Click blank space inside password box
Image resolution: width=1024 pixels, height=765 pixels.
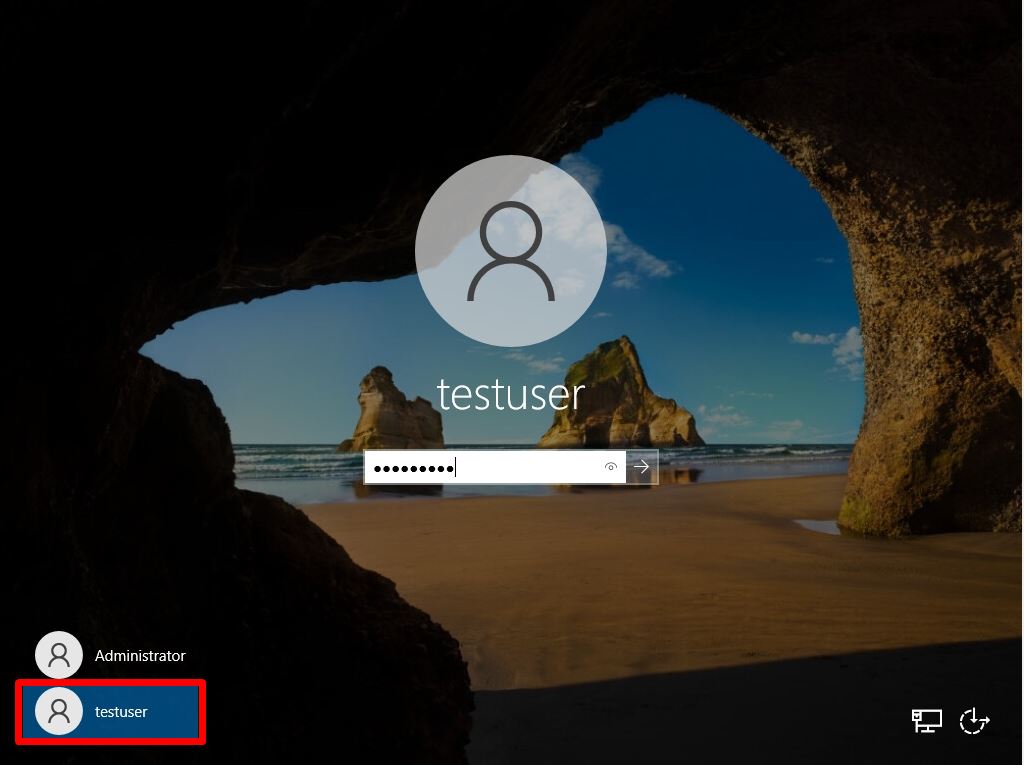[529, 466]
